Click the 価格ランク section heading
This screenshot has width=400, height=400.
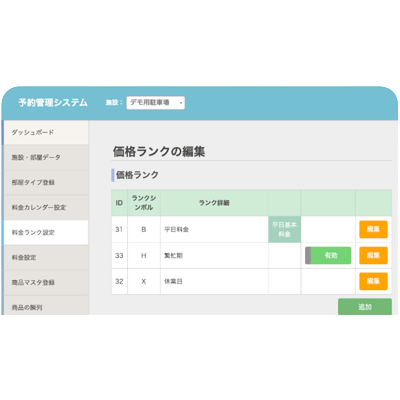coord(137,175)
